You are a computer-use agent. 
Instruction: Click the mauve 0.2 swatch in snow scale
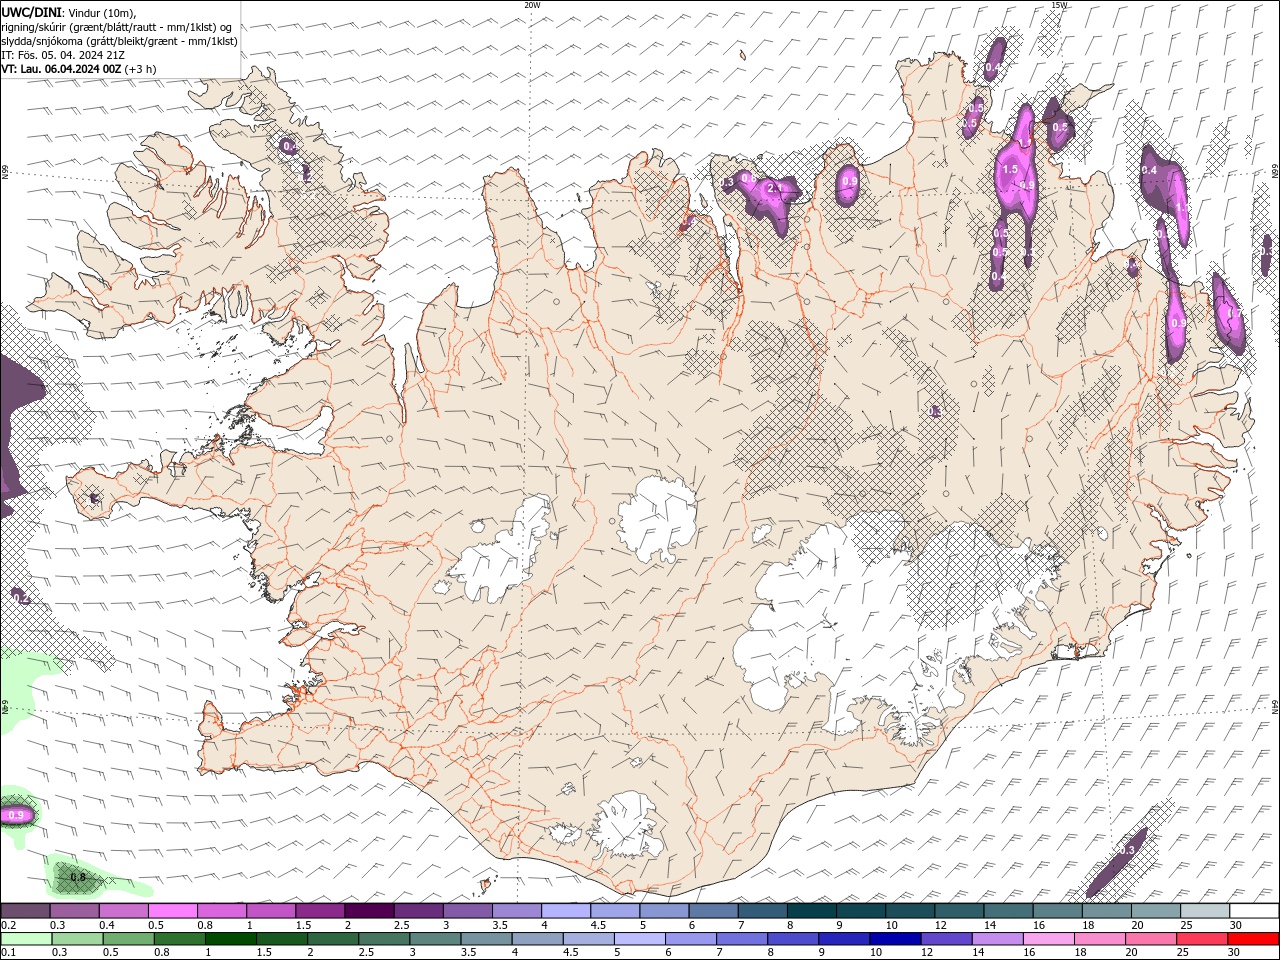click(x=25, y=911)
